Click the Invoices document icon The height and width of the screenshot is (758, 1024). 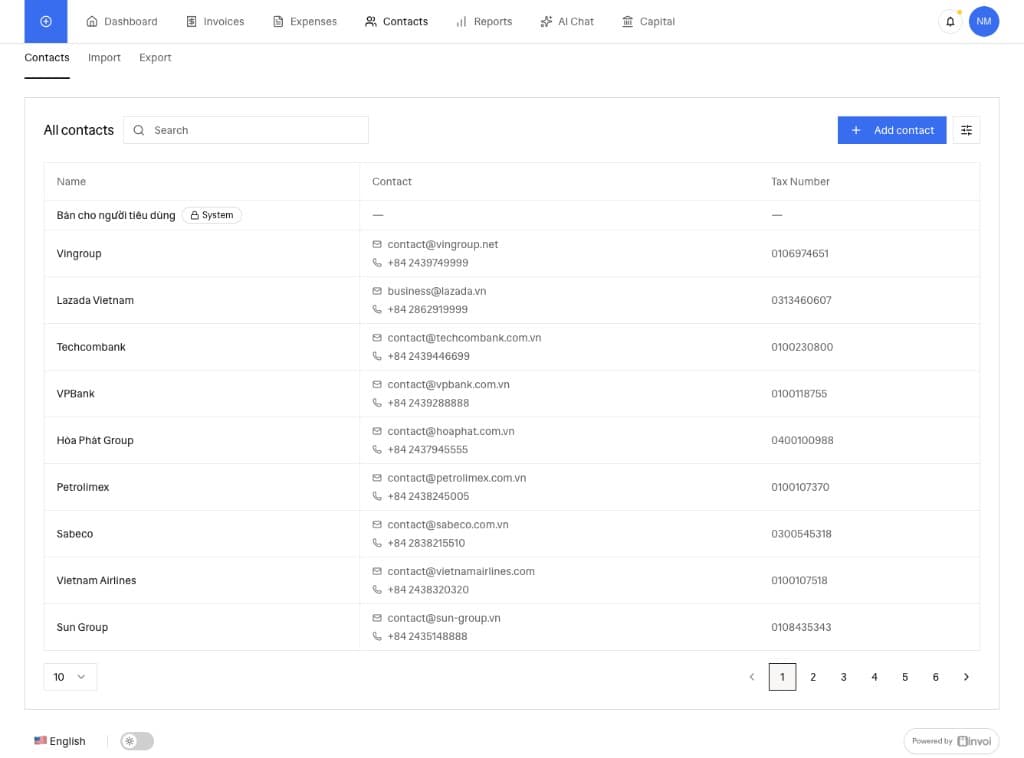point(191,22)
